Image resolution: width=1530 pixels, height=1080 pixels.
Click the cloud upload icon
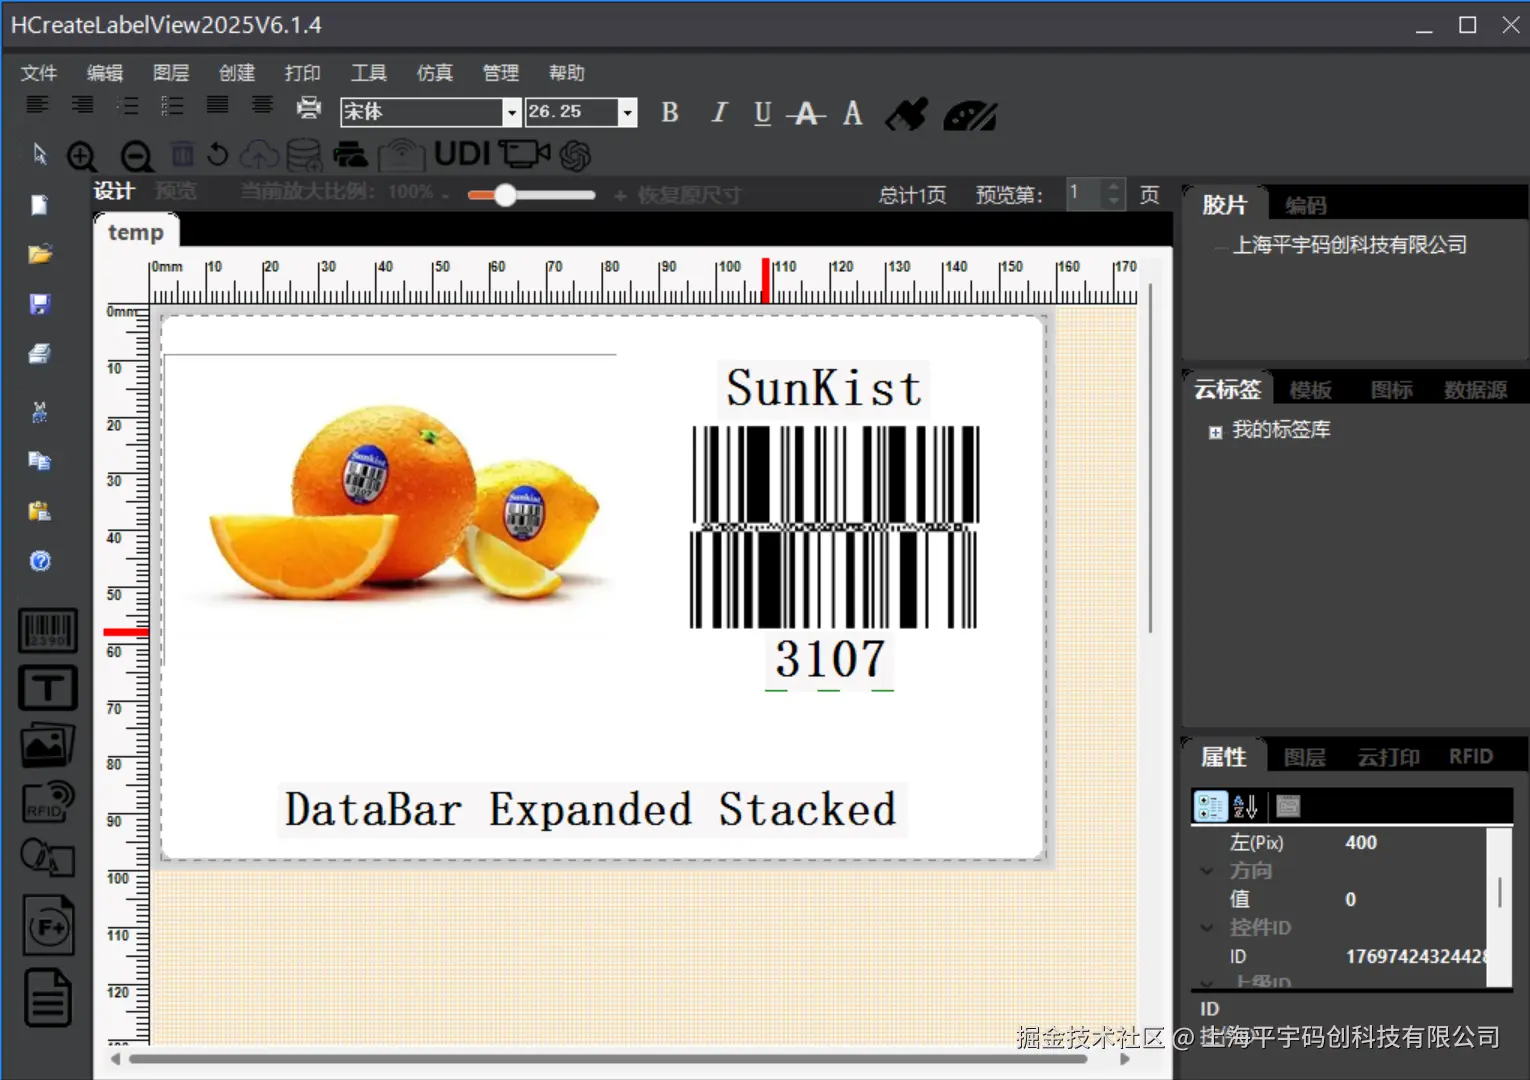260,154
